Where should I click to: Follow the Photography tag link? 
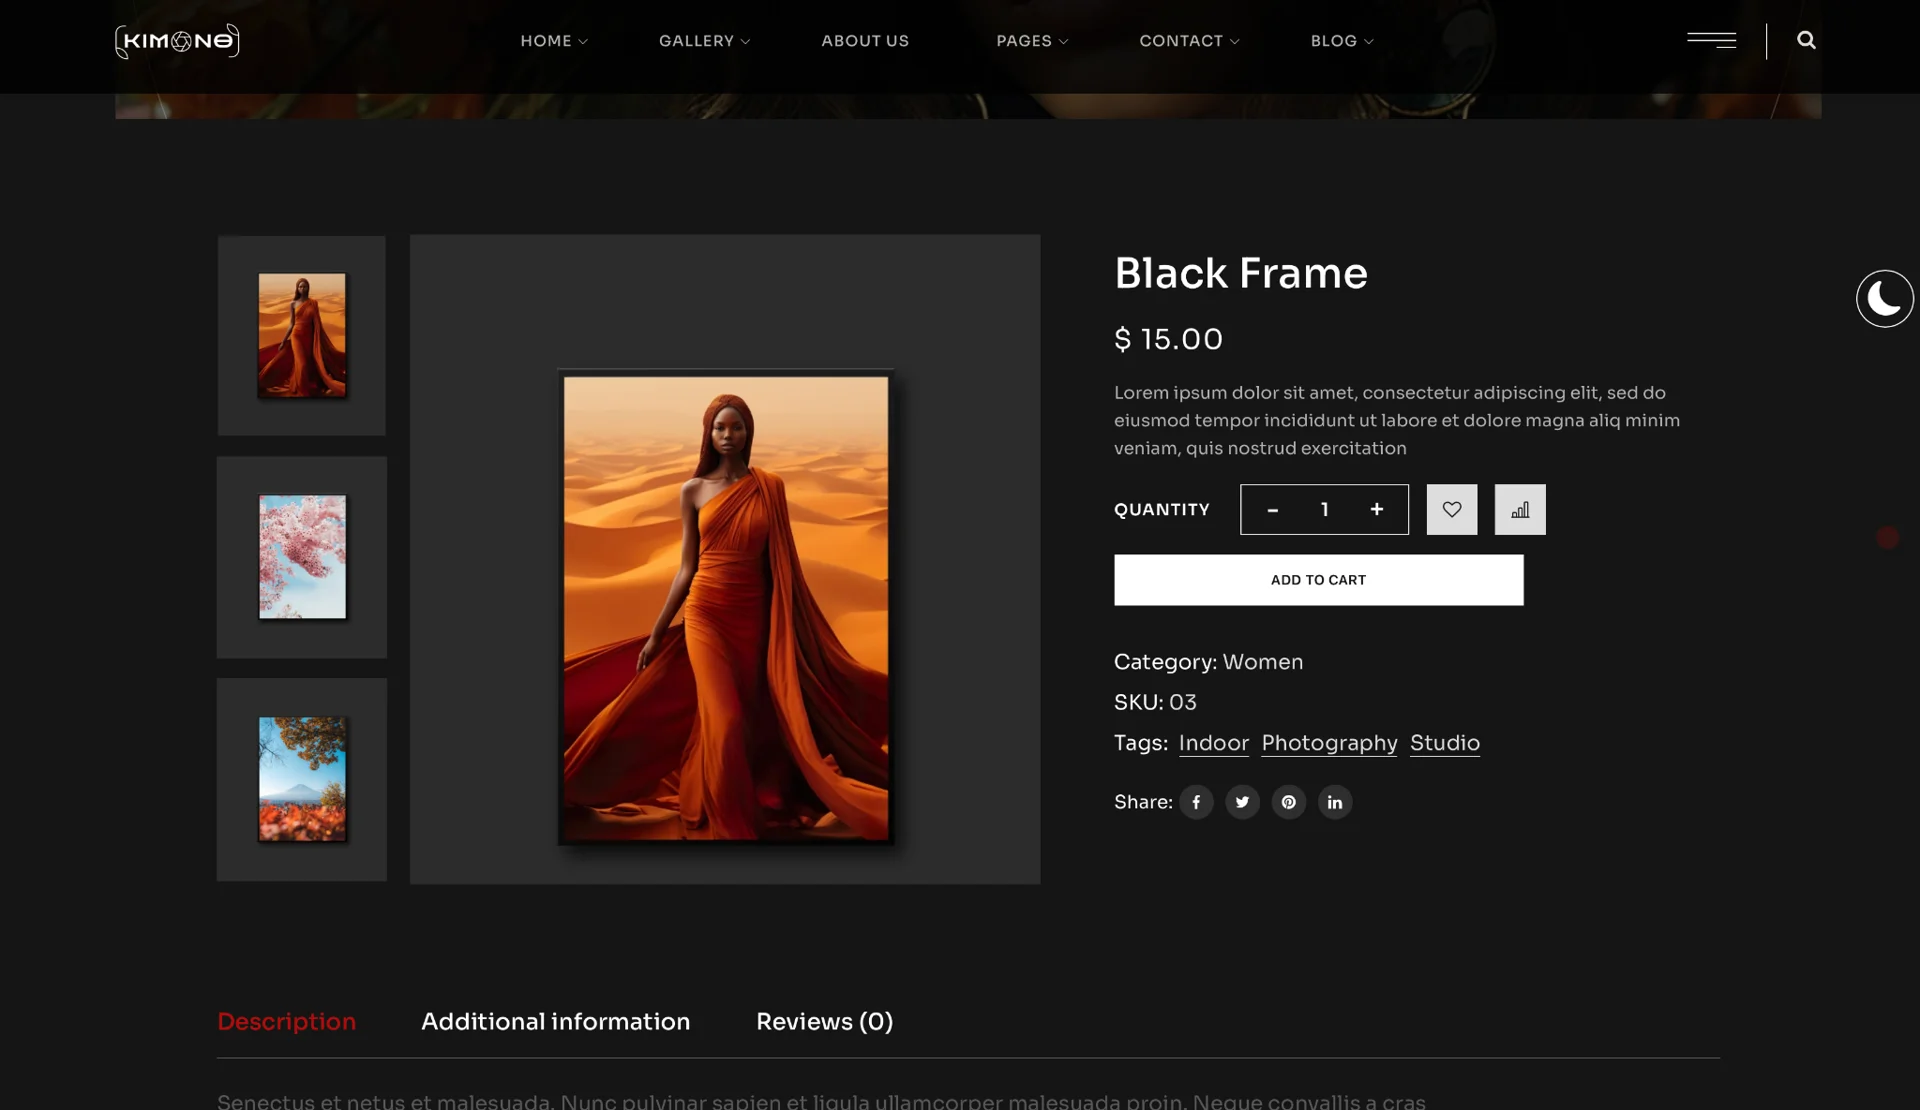[1329, 743]
